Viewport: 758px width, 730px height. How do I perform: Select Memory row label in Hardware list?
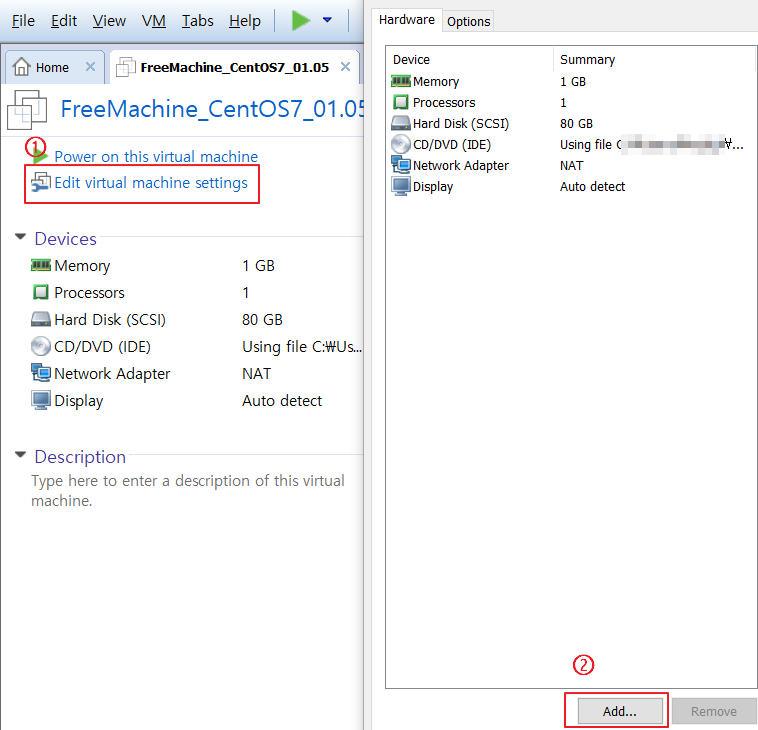(436, 81)
